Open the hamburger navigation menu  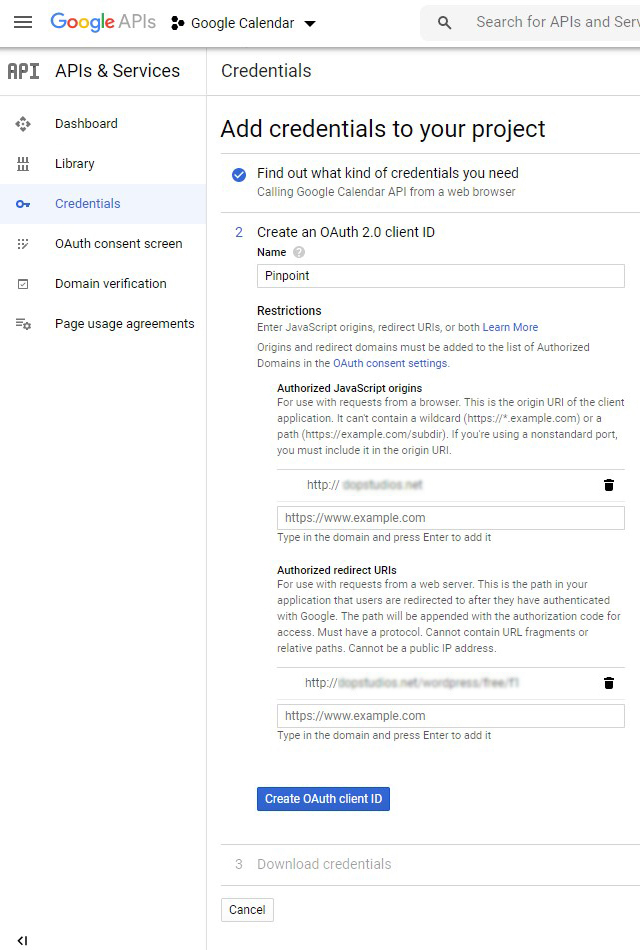(x=22, y=22)
